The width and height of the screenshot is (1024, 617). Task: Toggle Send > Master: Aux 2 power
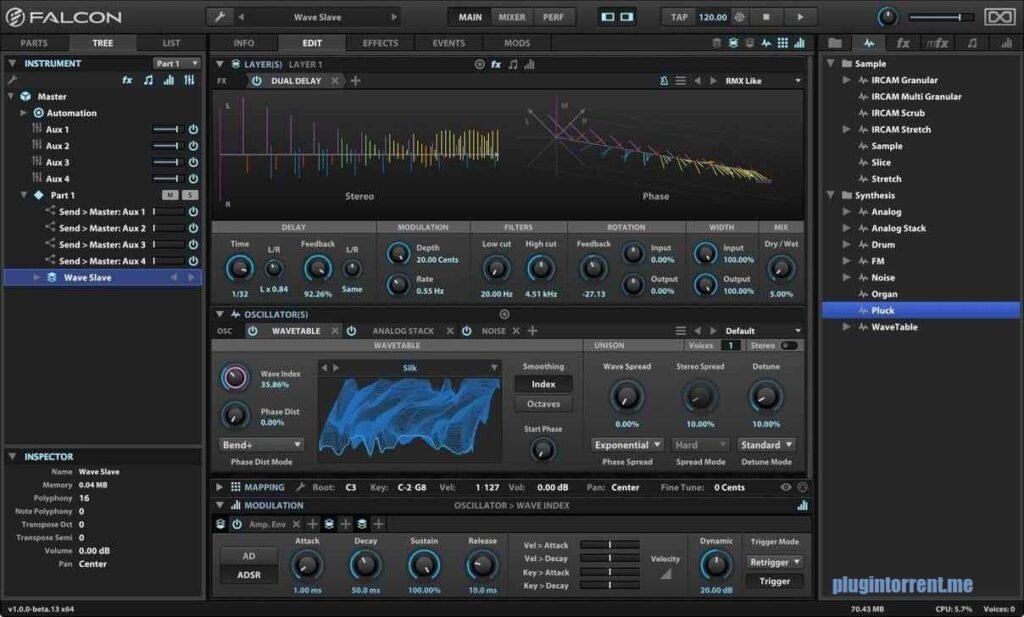[193, 228]
